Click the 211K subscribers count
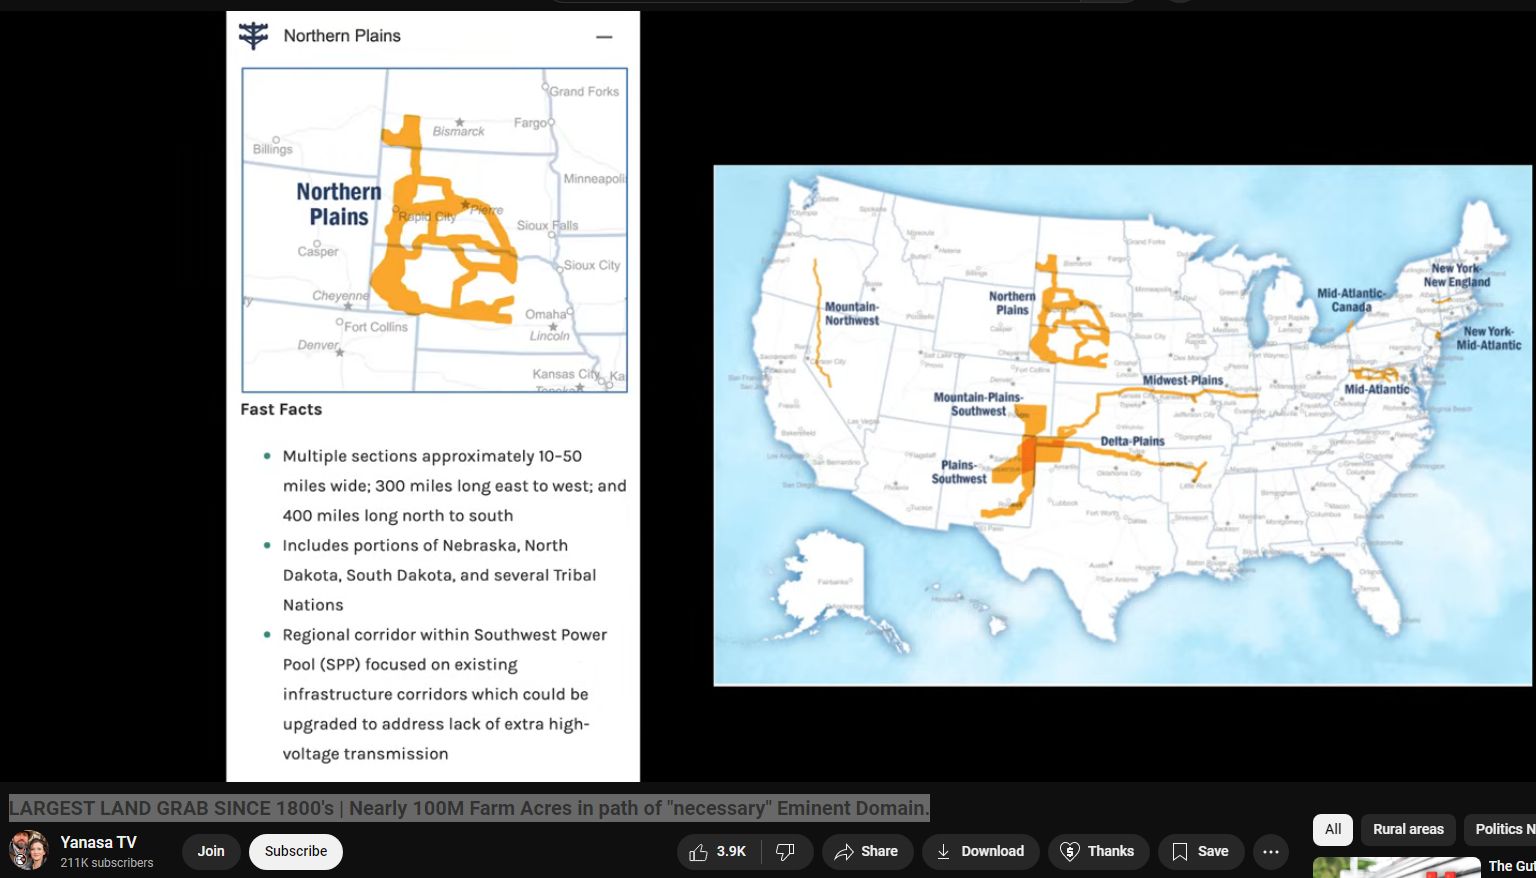 click(107, 863)
